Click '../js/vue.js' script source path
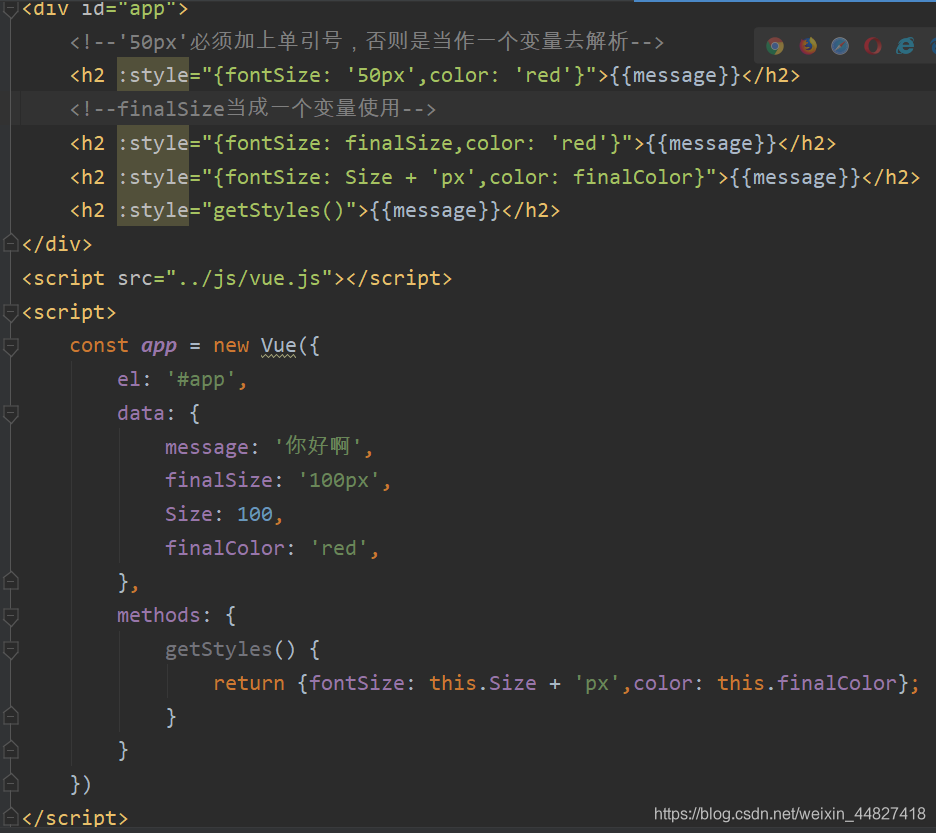Screen dimensions: 936x833 coord(249,278)
